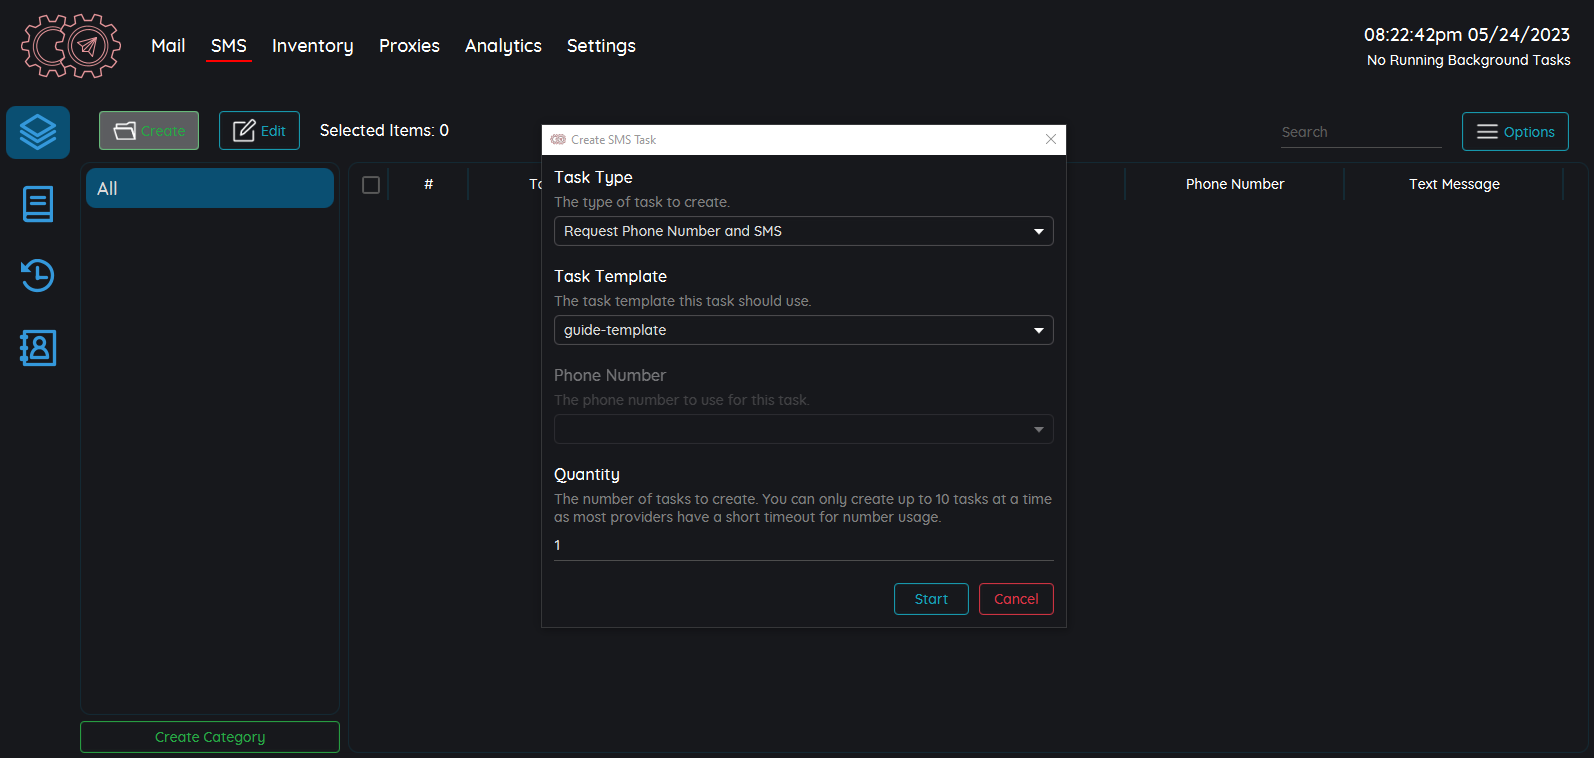Open the history clock sidebar icon

coord(38,276)
